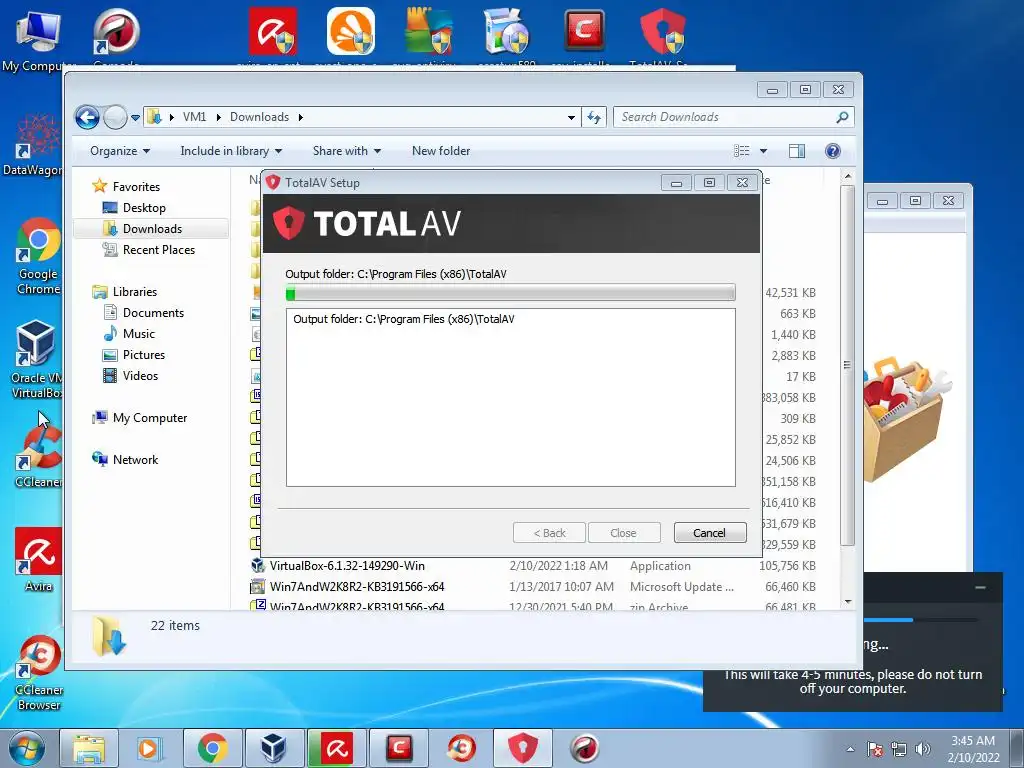Open the view options dropdown arrow
Viewport: 1024px width, 768px height.
763,151
